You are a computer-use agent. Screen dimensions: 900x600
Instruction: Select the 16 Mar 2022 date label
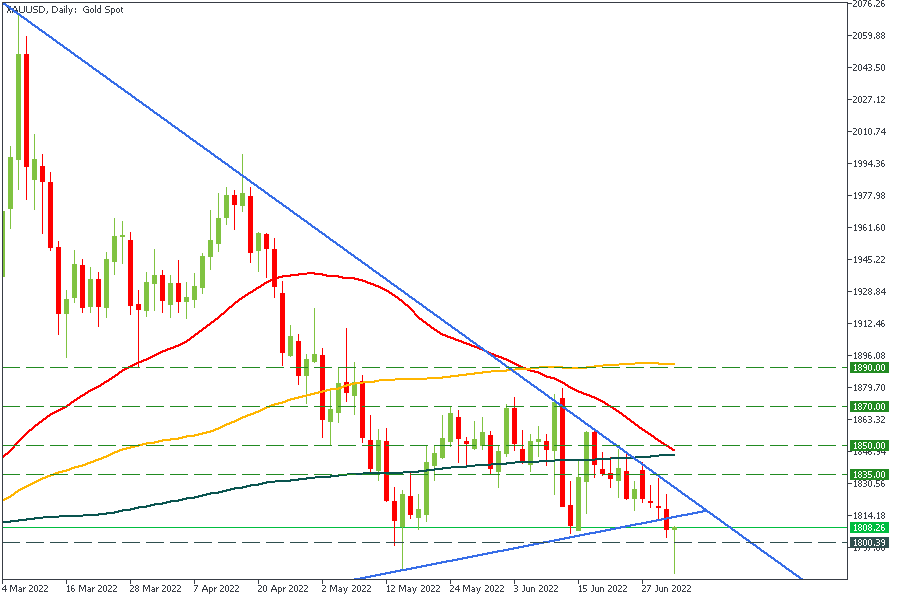[91, 589]
